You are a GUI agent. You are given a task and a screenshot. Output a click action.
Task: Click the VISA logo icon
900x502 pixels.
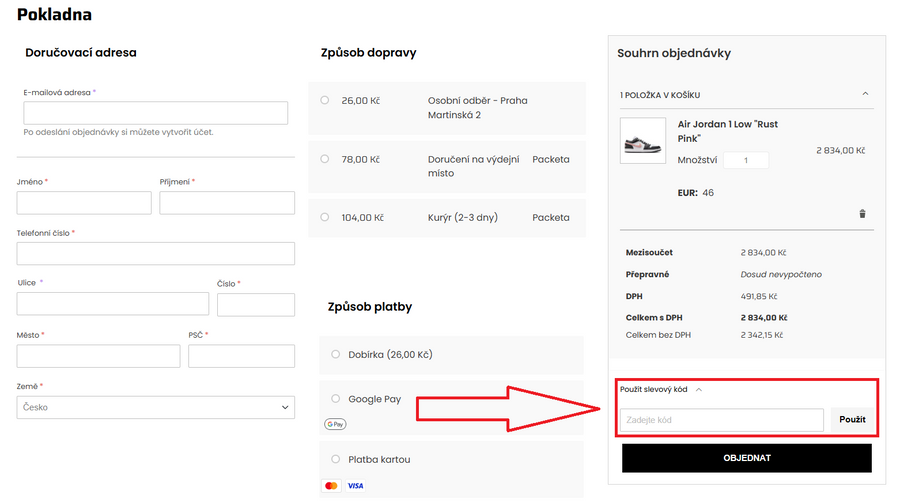tap(355, 486)
